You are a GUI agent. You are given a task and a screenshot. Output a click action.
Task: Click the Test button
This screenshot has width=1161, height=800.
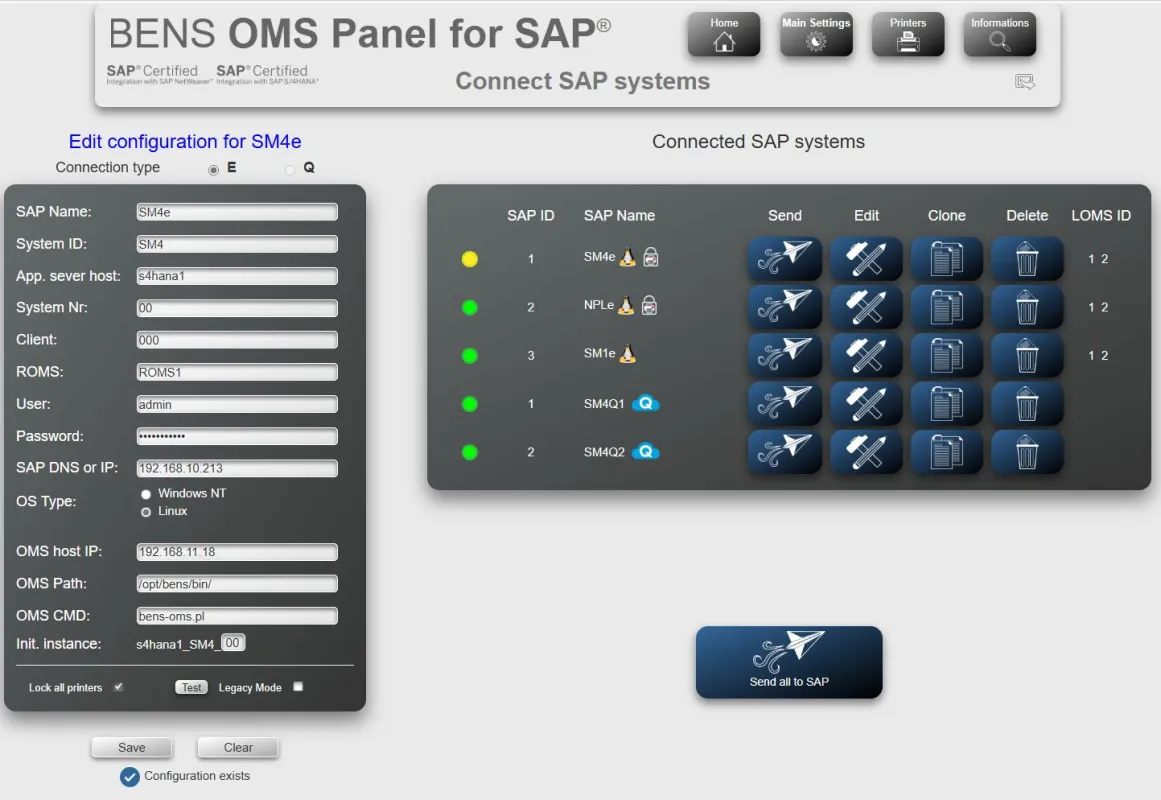point(191,687)
